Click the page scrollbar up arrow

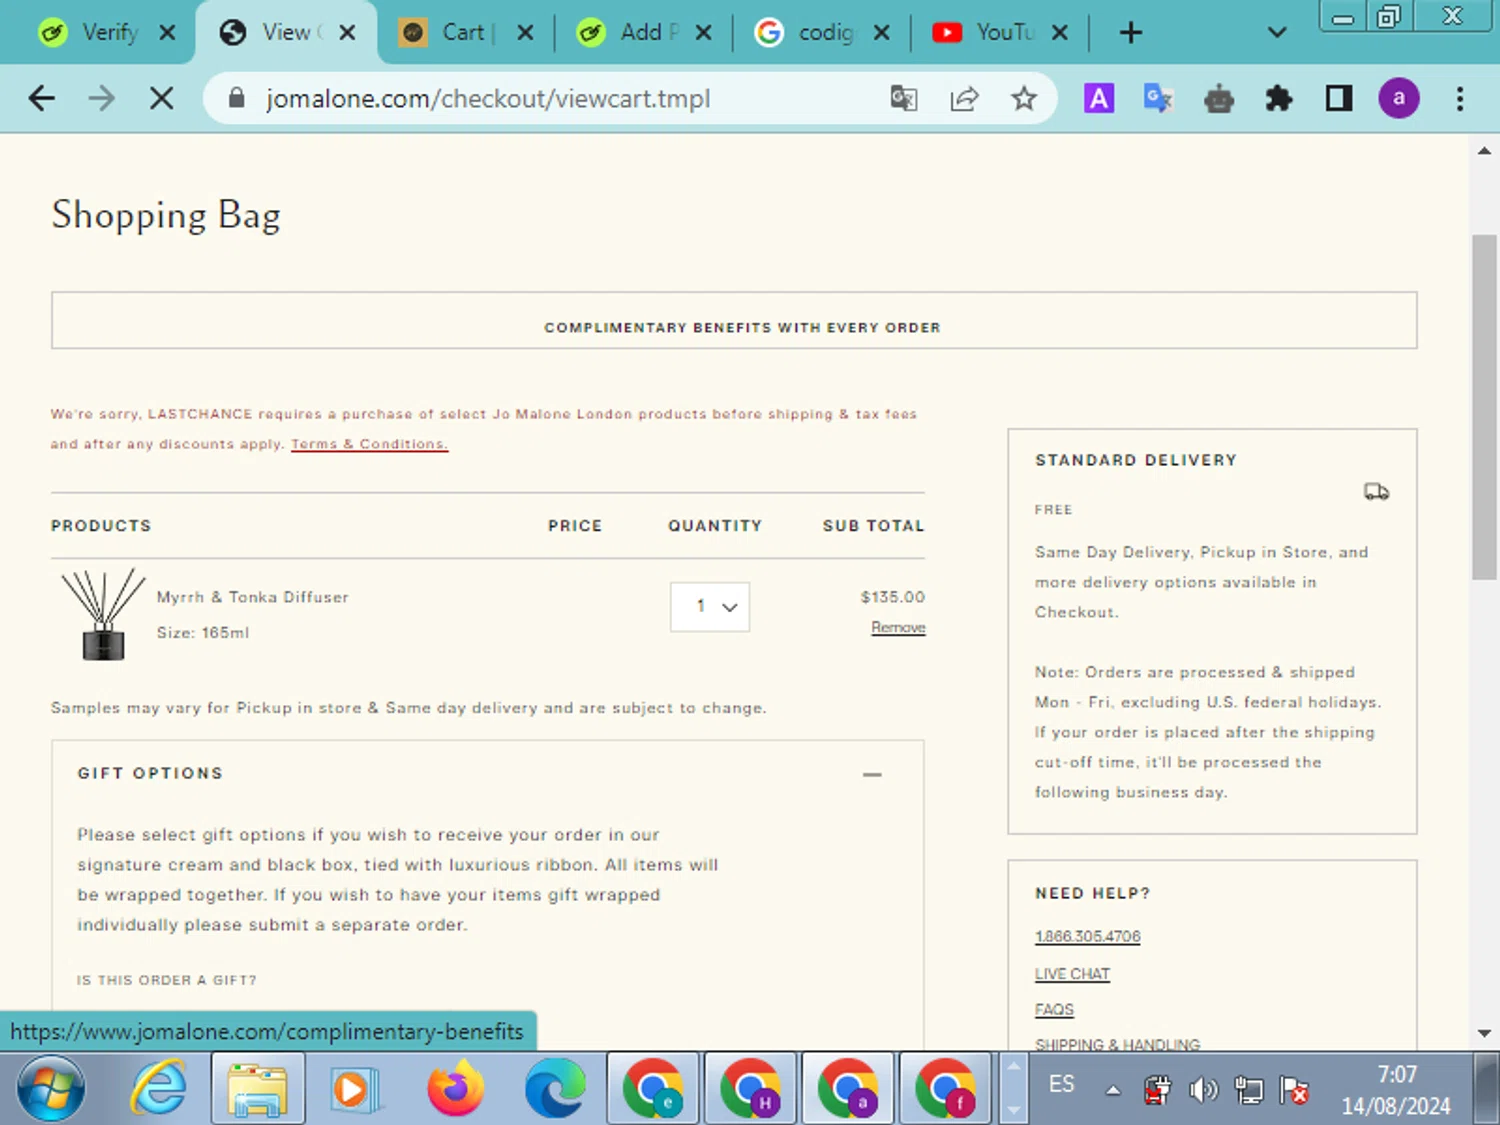point(1484,151)
